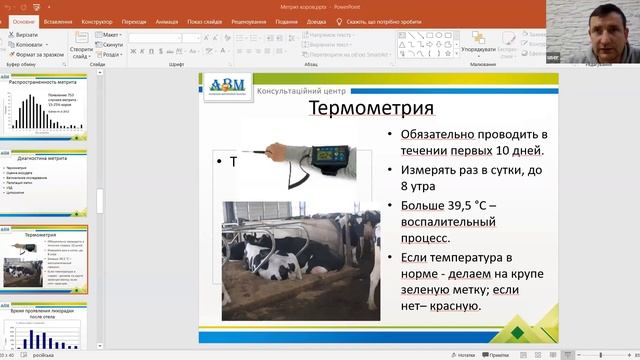
Task: Select the star shape in shapes gallery
Action: [448, 53]
